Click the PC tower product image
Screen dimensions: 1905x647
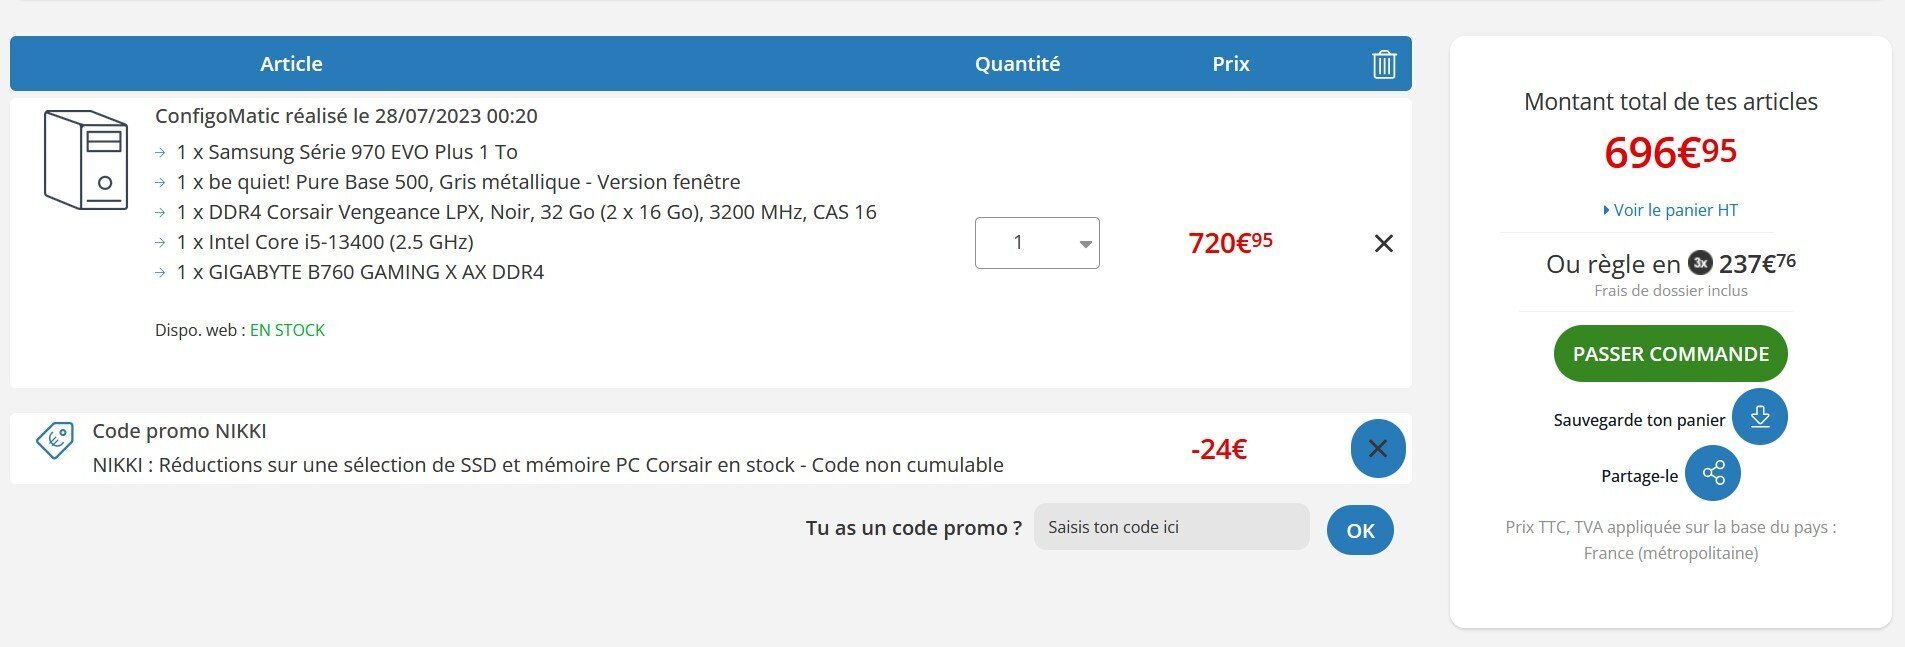coord(85,160)
